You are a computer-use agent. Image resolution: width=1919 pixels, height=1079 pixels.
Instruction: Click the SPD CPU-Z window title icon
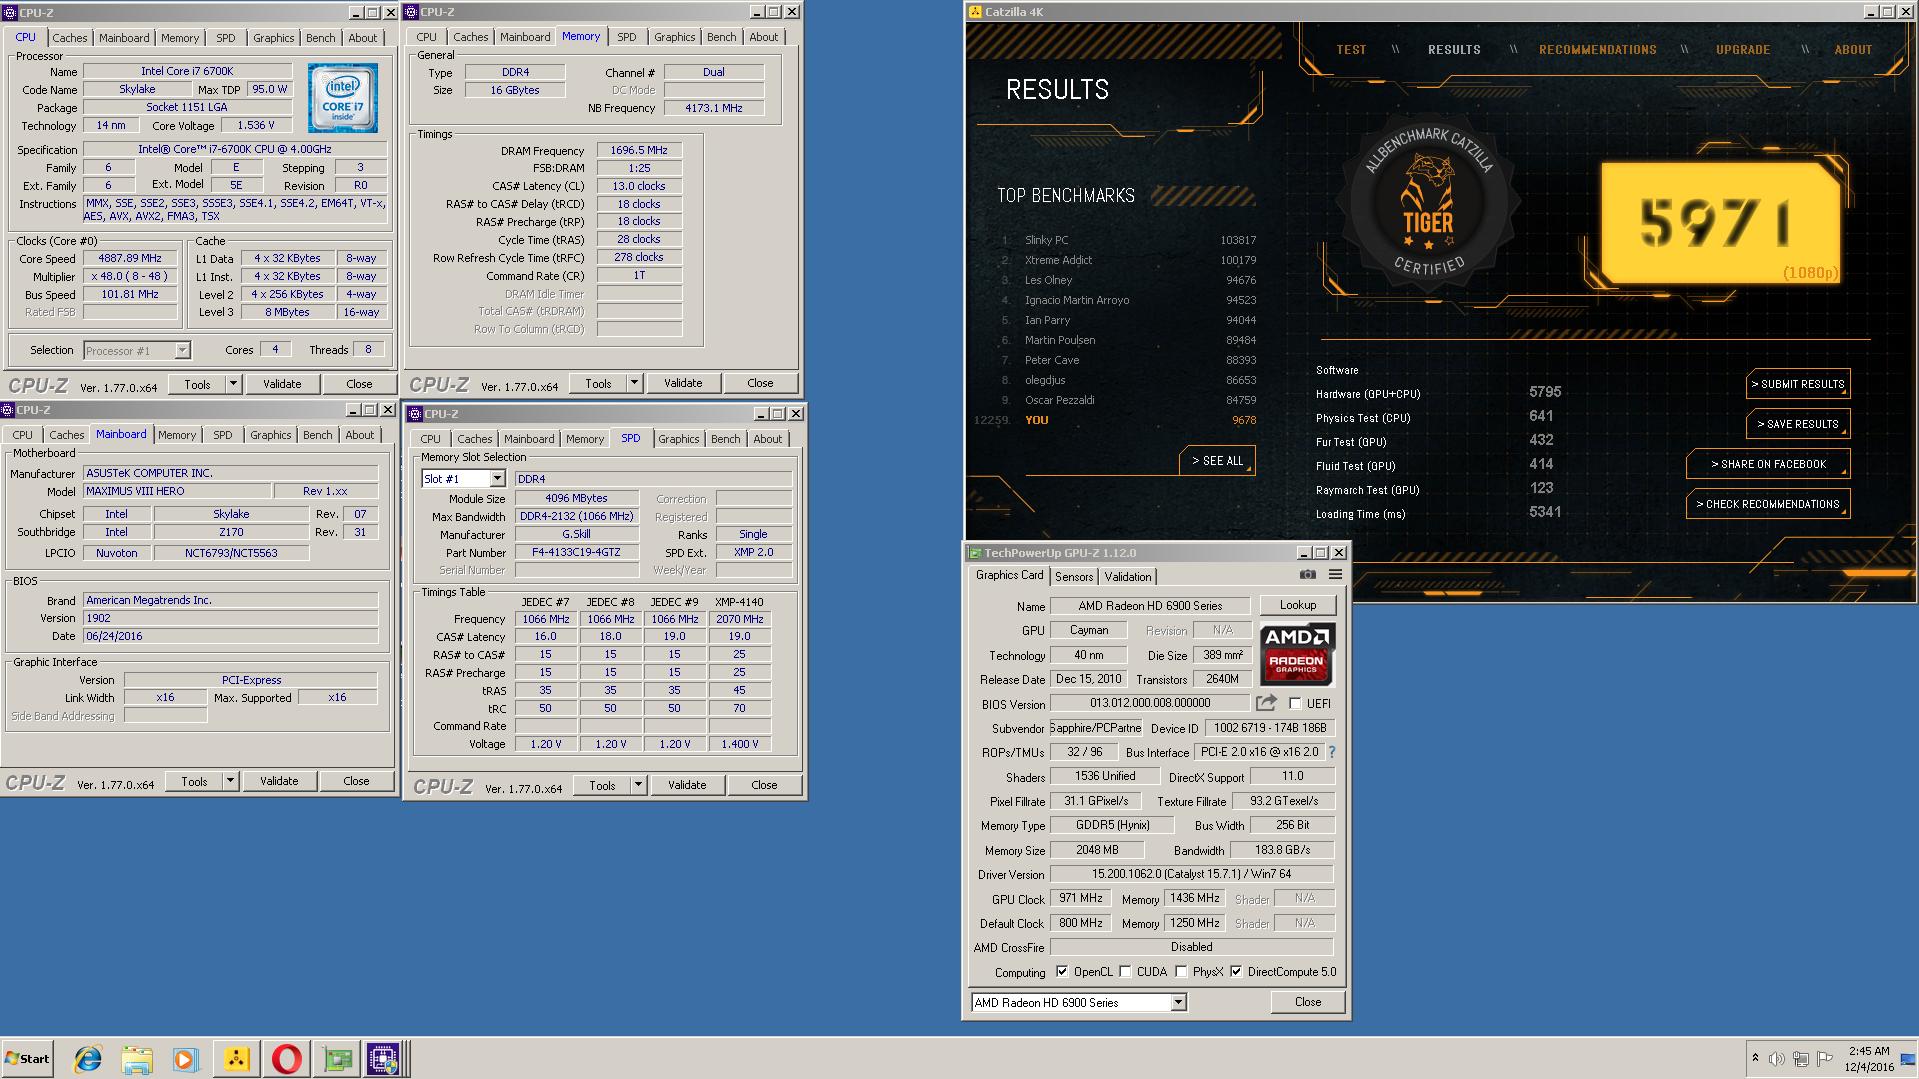pyautogui.click(x=415, y=413)
